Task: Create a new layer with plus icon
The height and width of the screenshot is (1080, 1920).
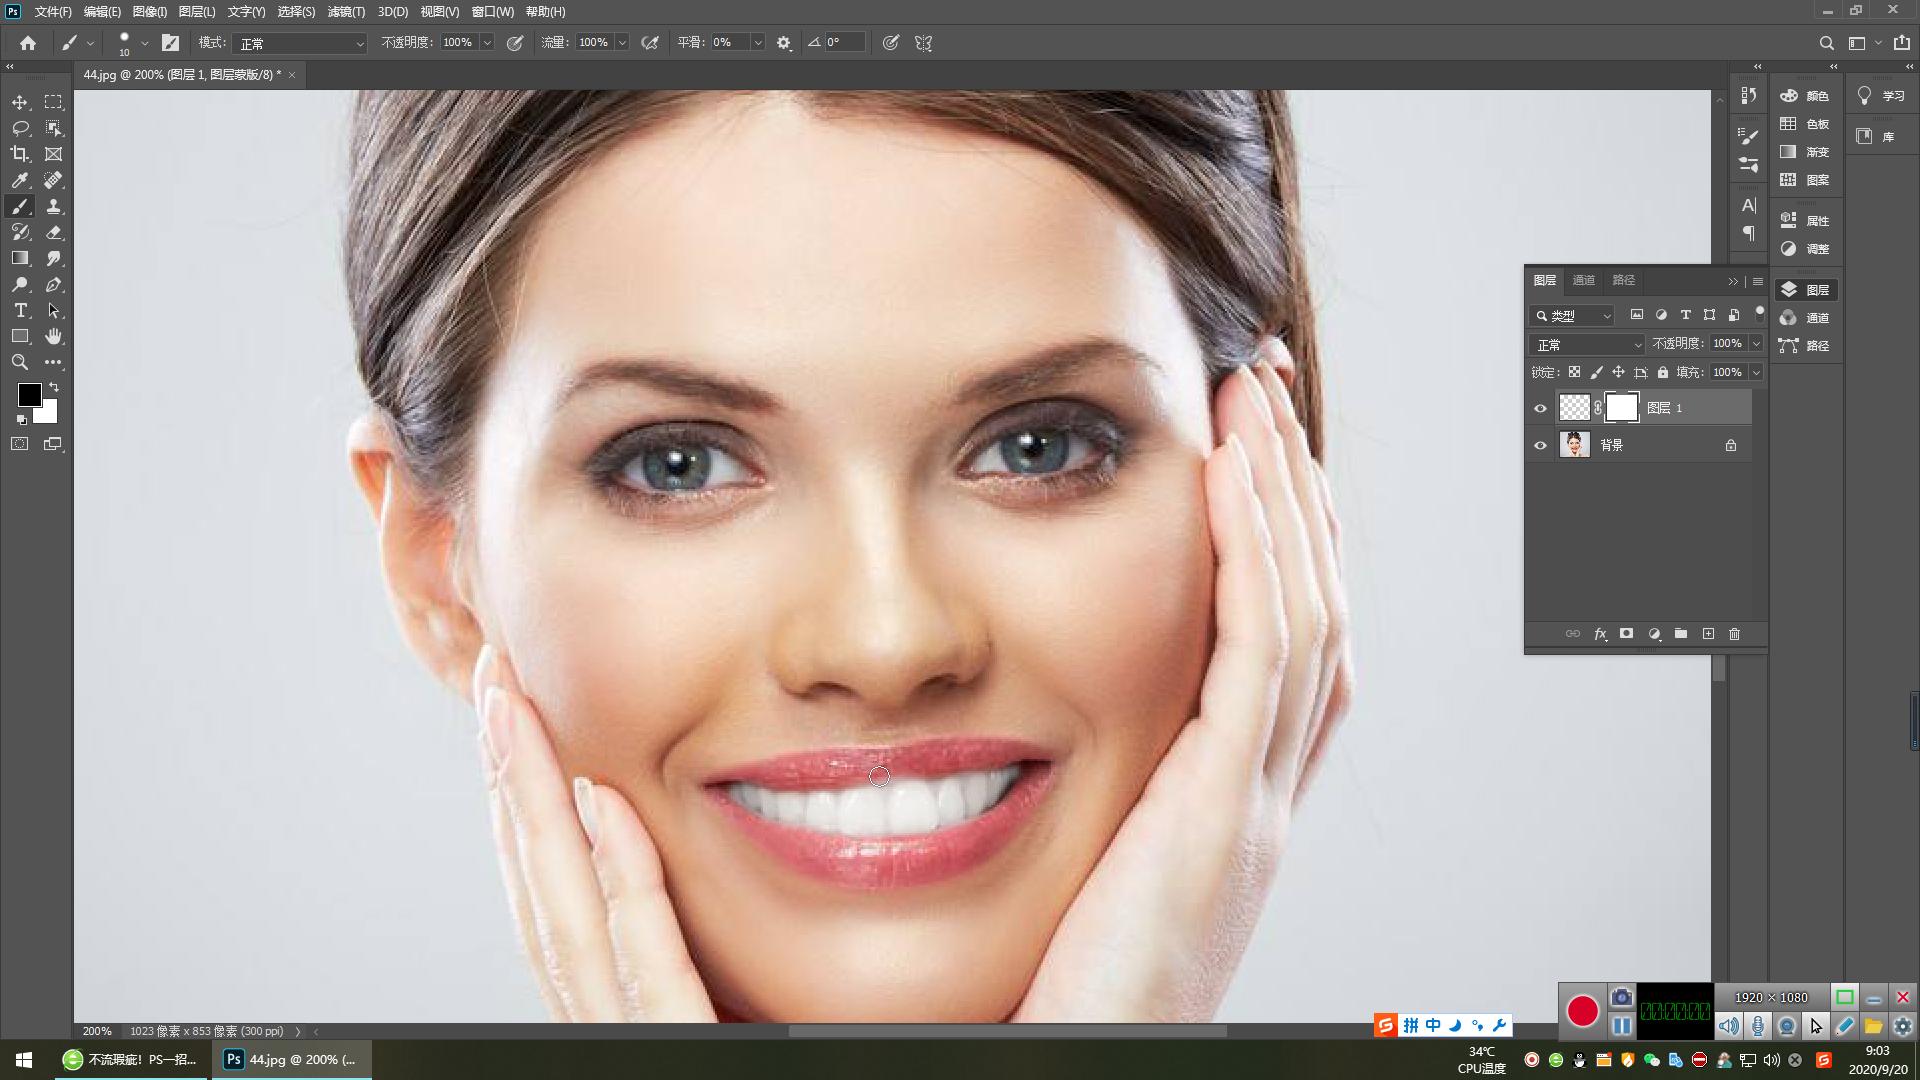Action: [1708, 634]
